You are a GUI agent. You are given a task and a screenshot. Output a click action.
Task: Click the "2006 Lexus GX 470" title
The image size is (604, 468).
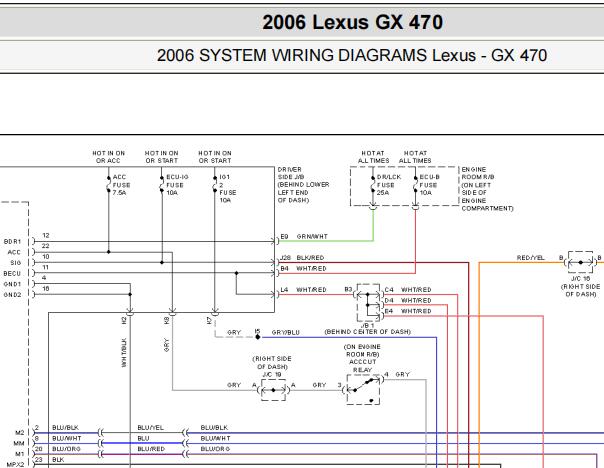[352, 22]
